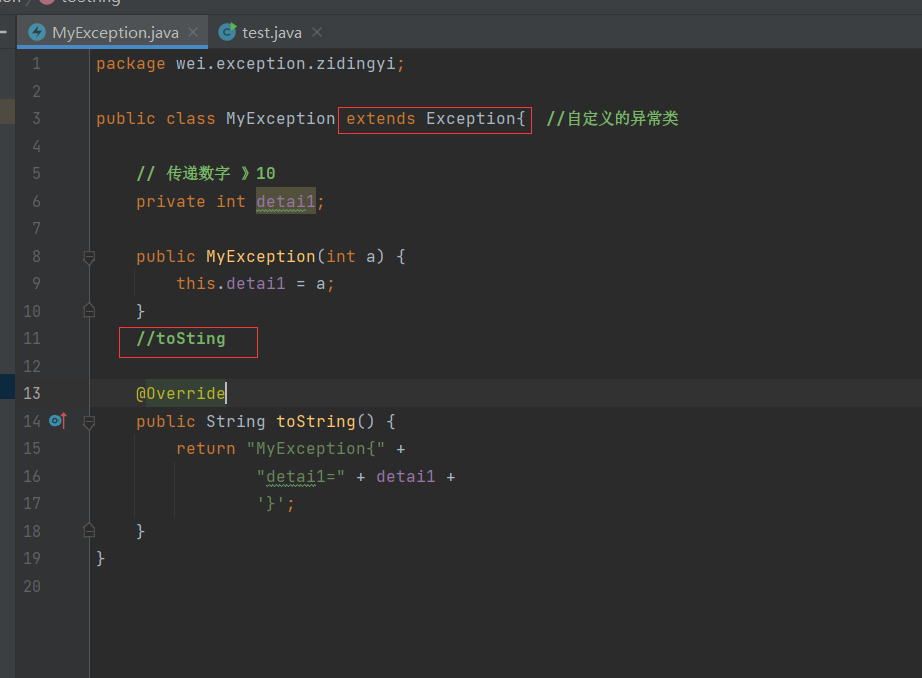The image size is (922, 678).
Task: Place cursor on the package declaration
Action: pos(250,64)
